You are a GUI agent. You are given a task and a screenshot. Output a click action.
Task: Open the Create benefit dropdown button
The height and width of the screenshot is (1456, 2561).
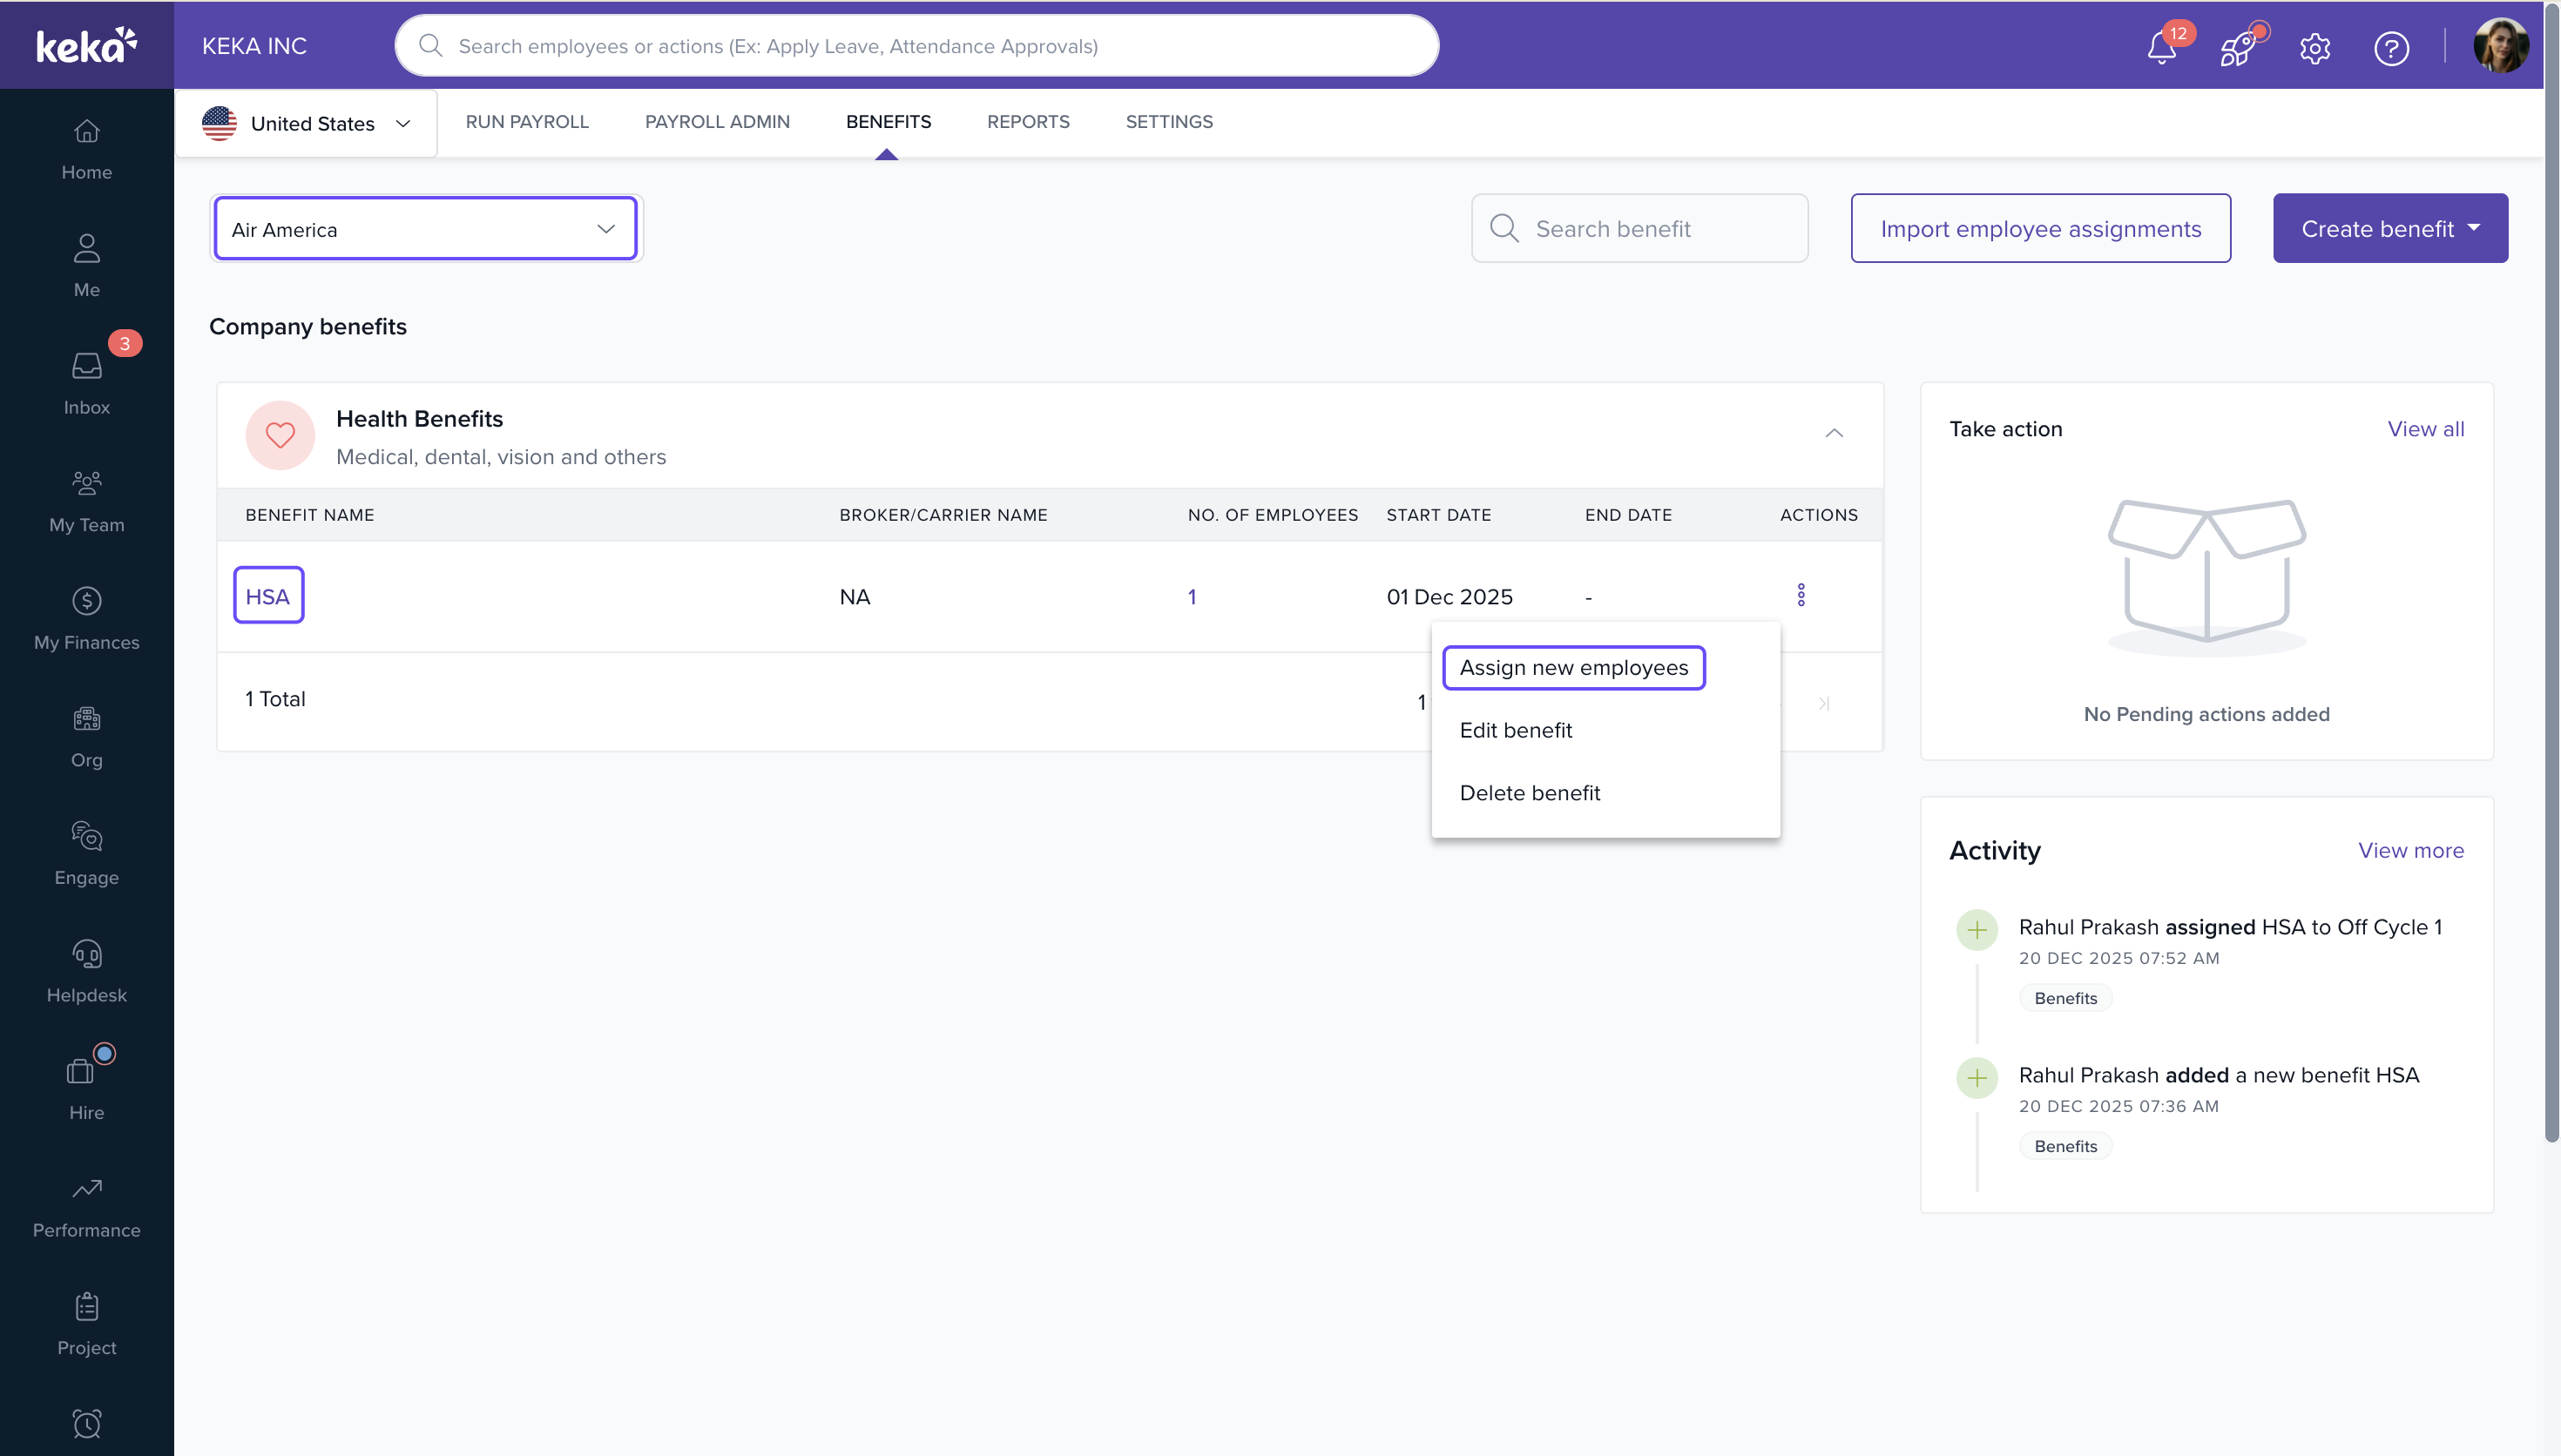click(2389, 228)
